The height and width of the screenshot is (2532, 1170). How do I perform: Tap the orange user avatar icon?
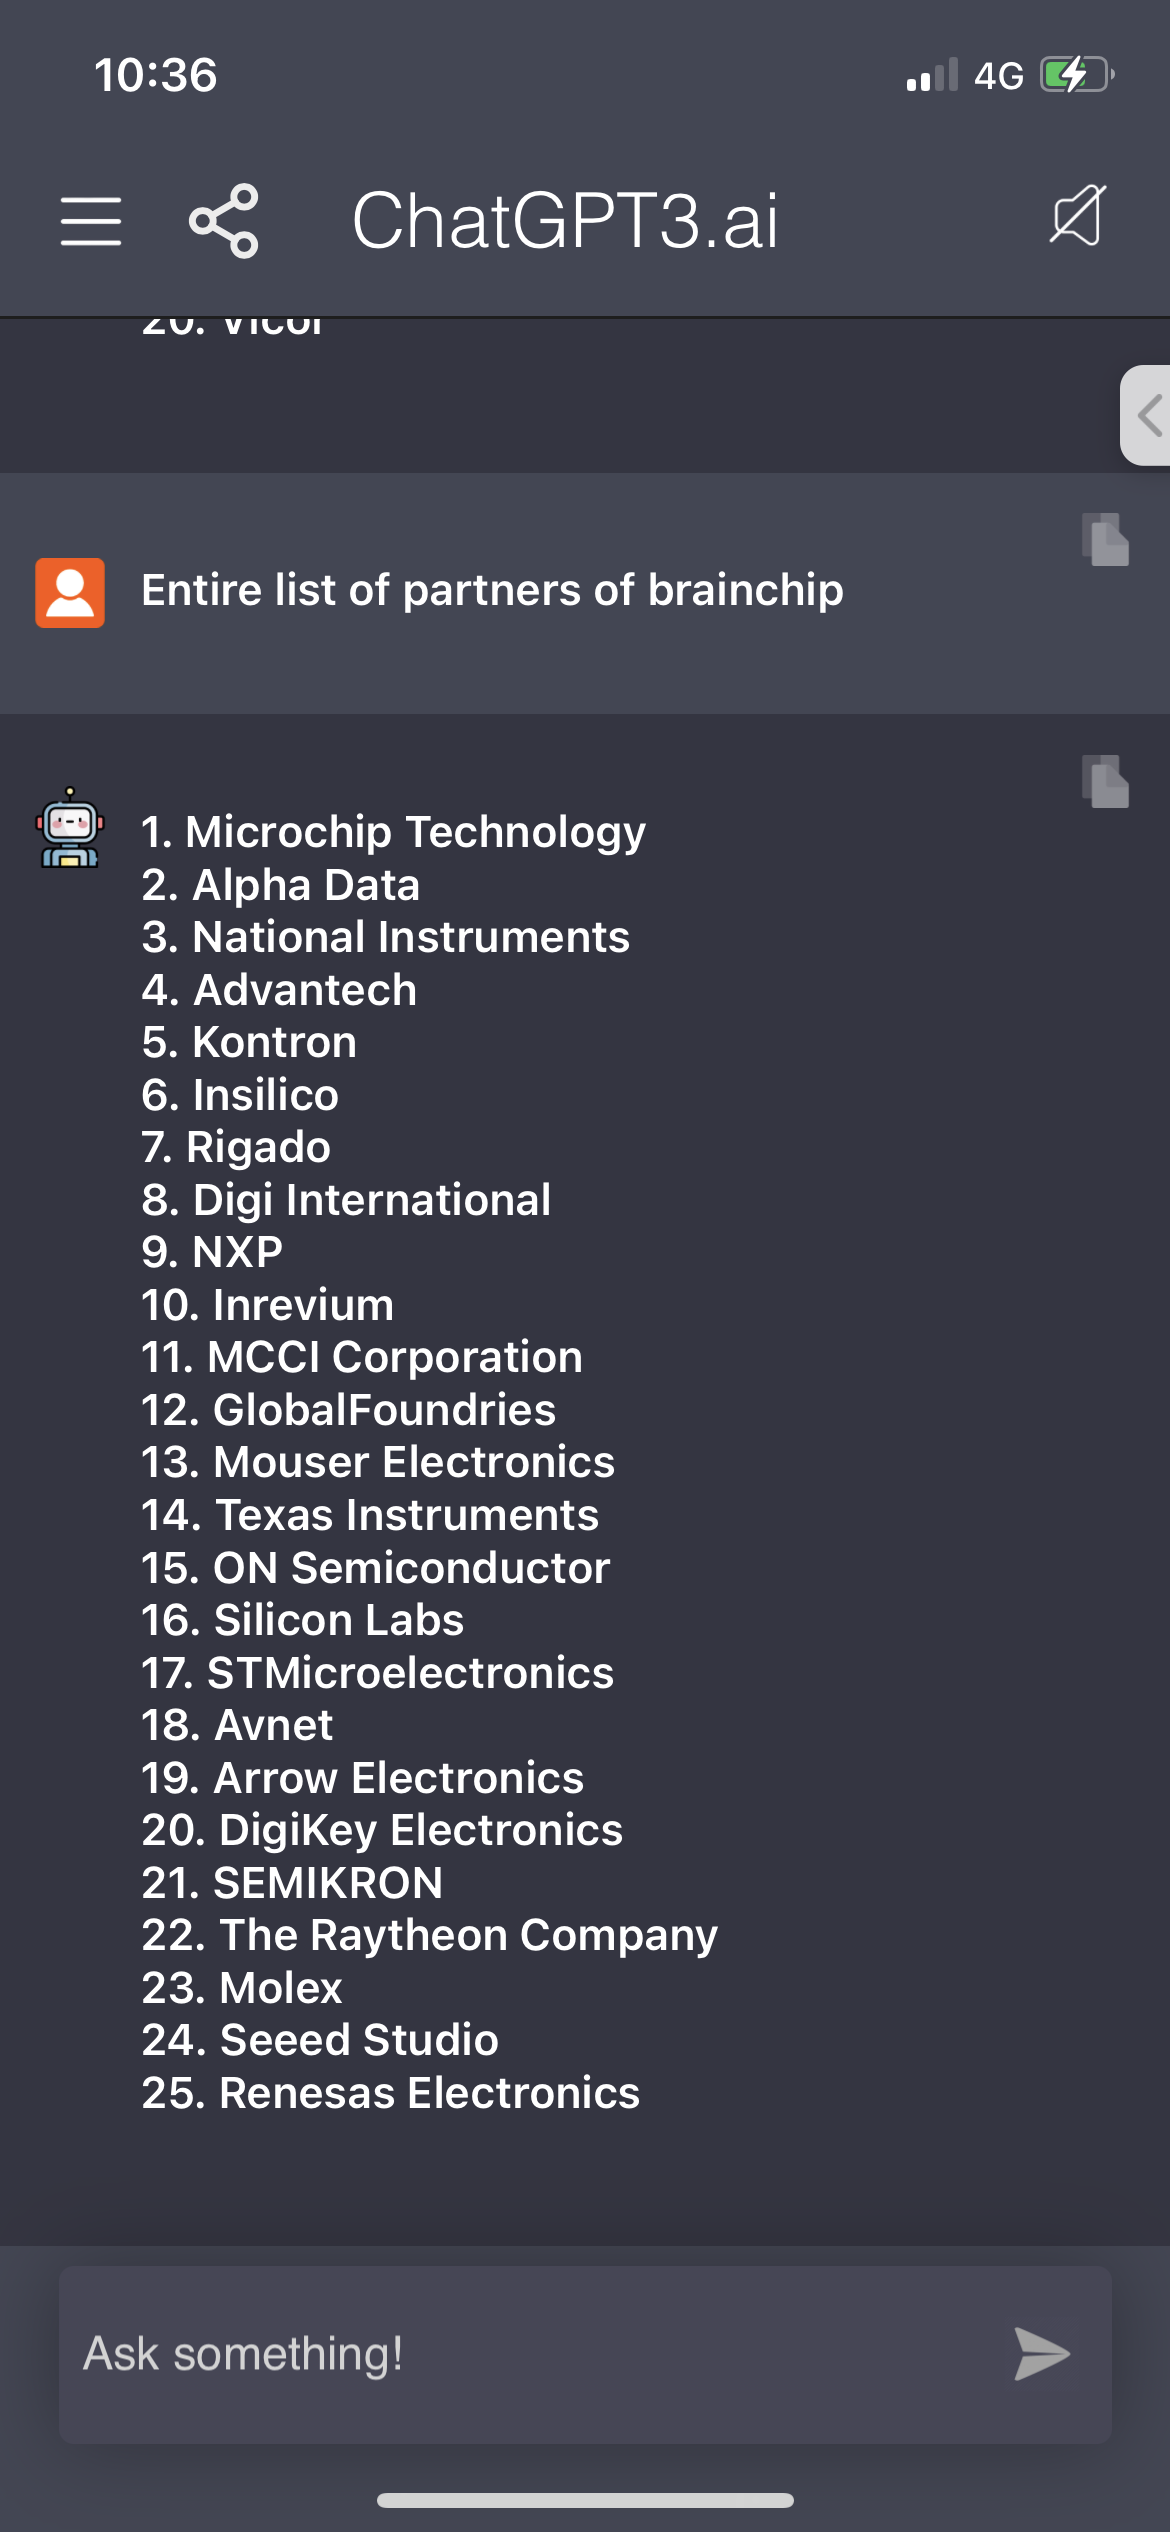tap(70, 592)
